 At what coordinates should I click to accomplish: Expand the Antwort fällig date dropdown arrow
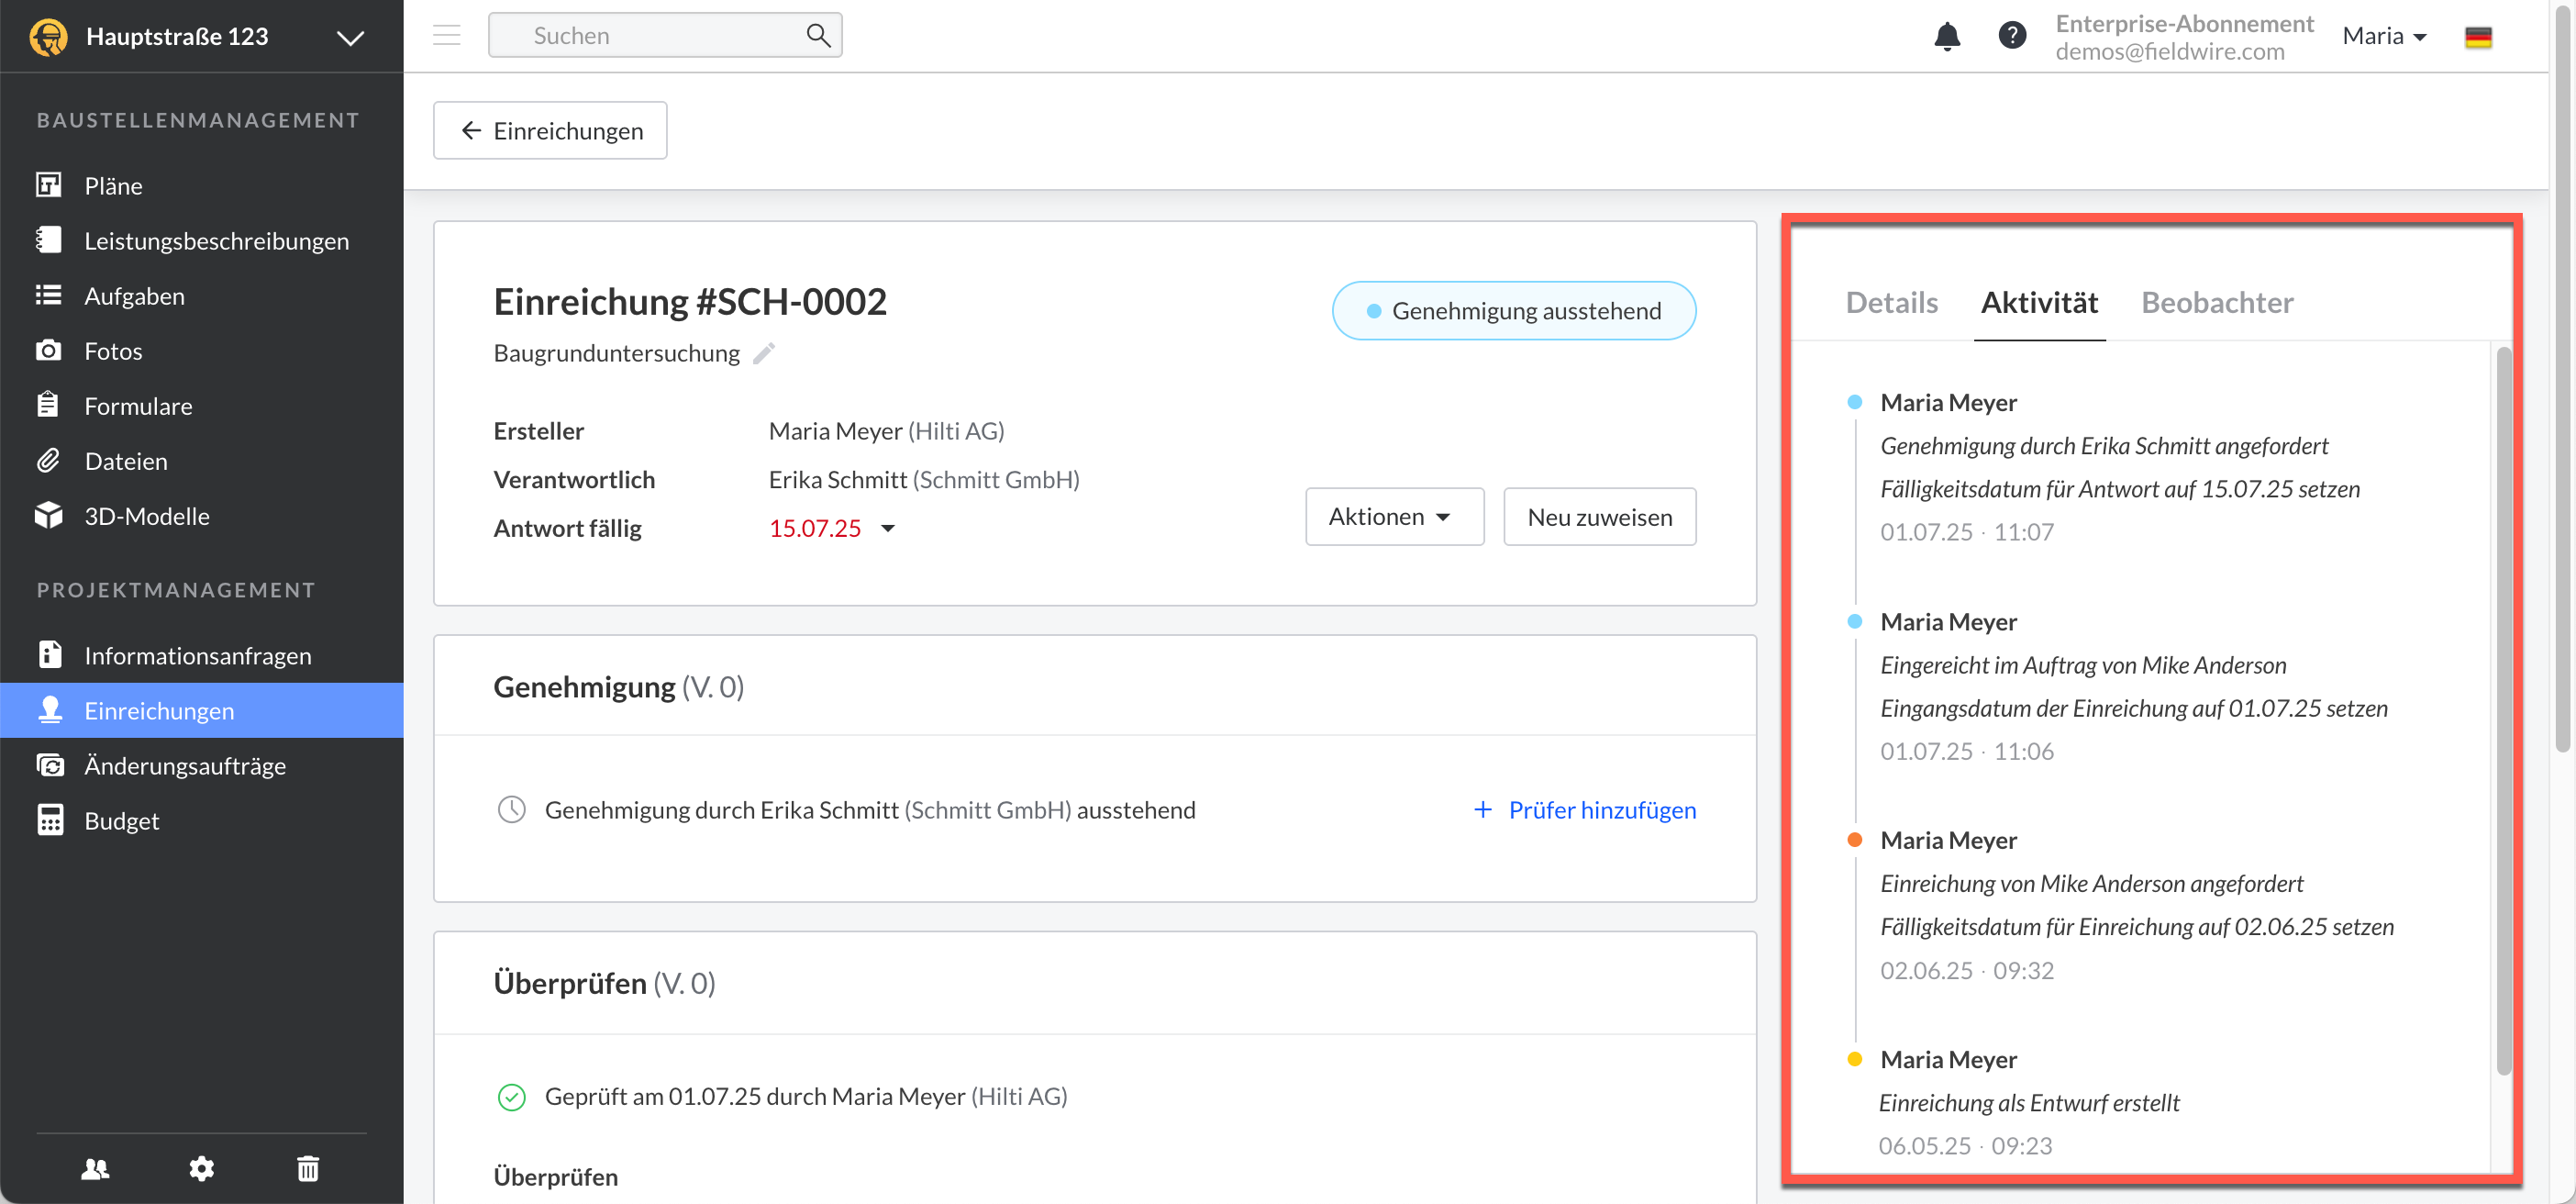(x=888, y=529)
